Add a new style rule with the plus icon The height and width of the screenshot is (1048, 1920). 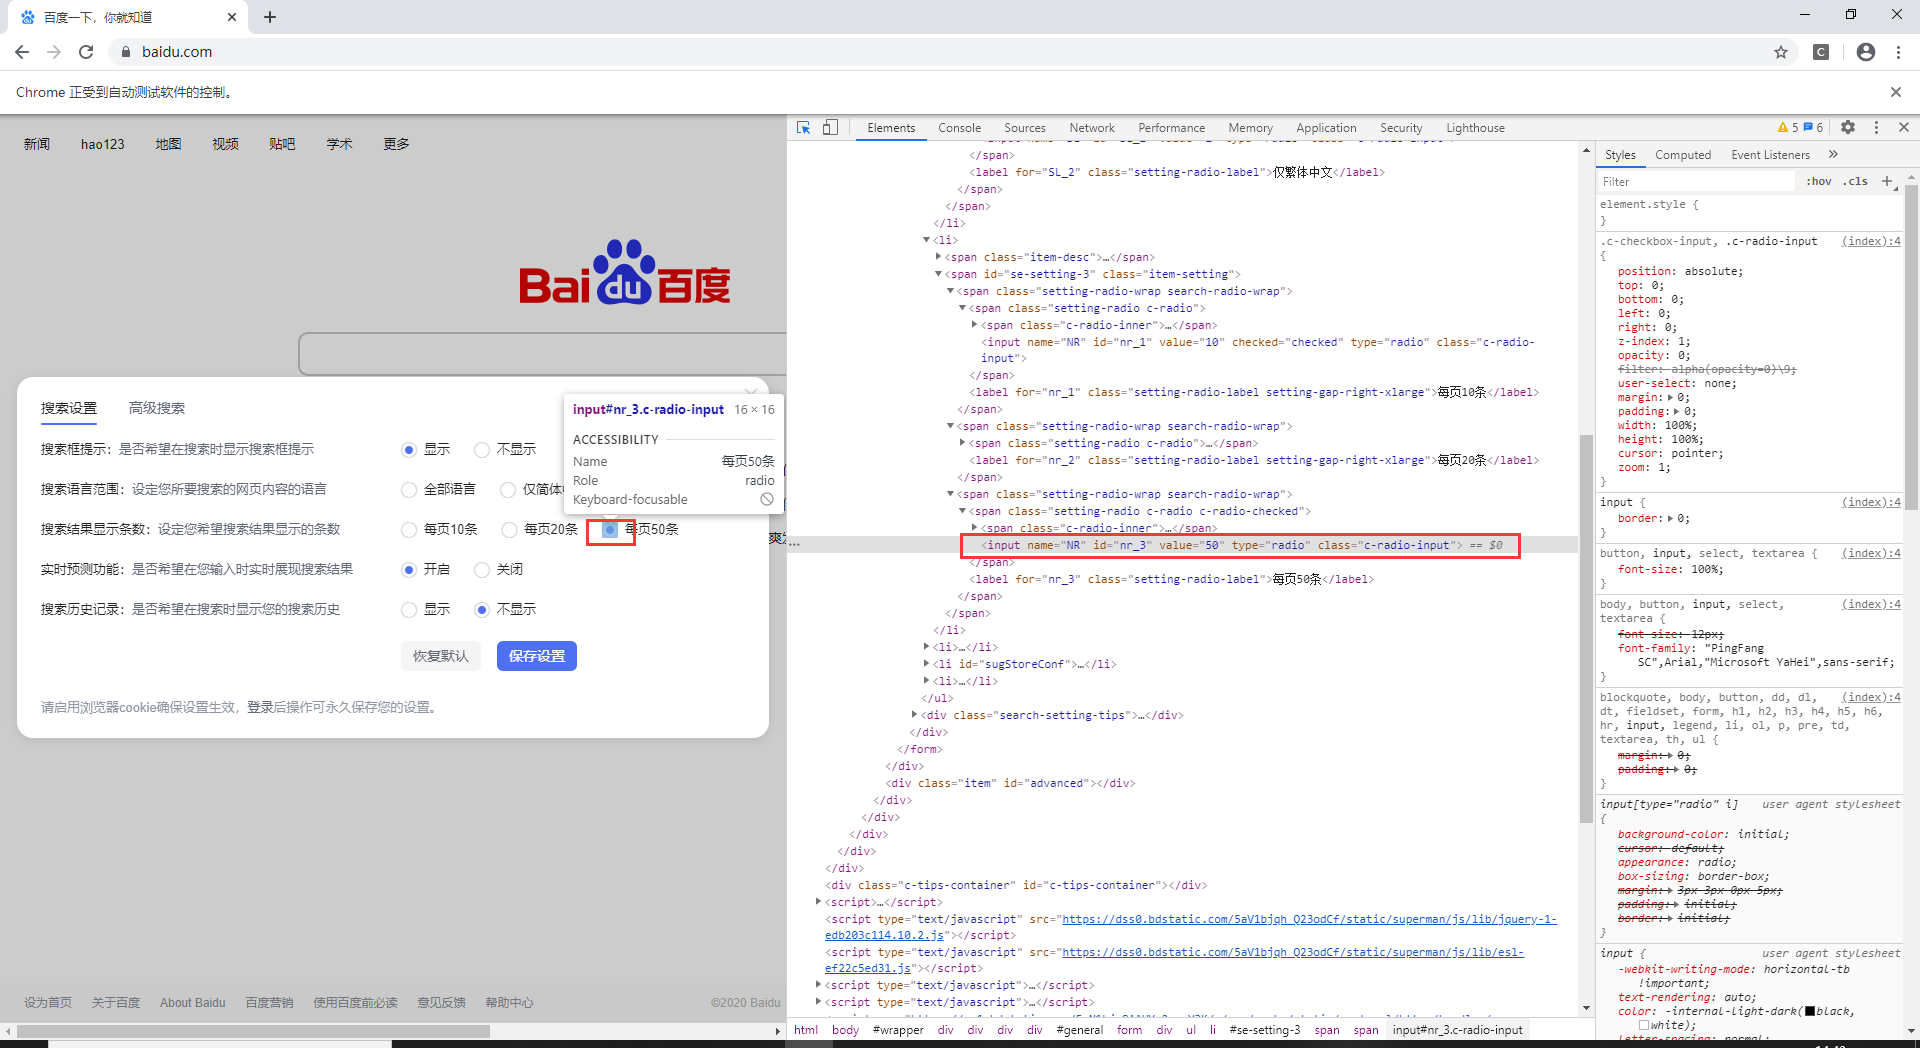pos(1888,181)
